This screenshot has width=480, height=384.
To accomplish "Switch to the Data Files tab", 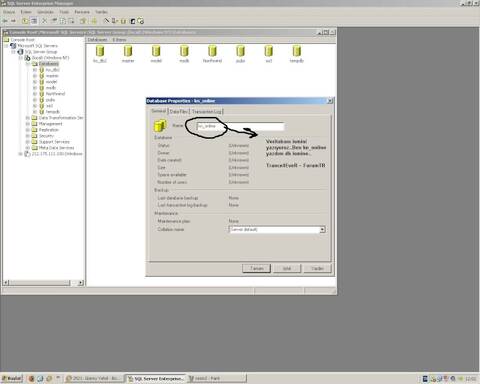I will click(x=179, y=112).
